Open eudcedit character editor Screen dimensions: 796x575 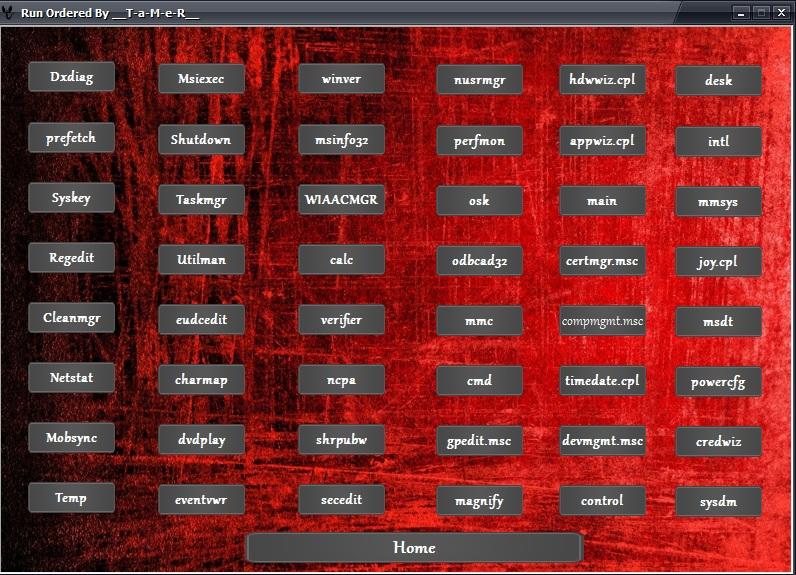(202, 320)
